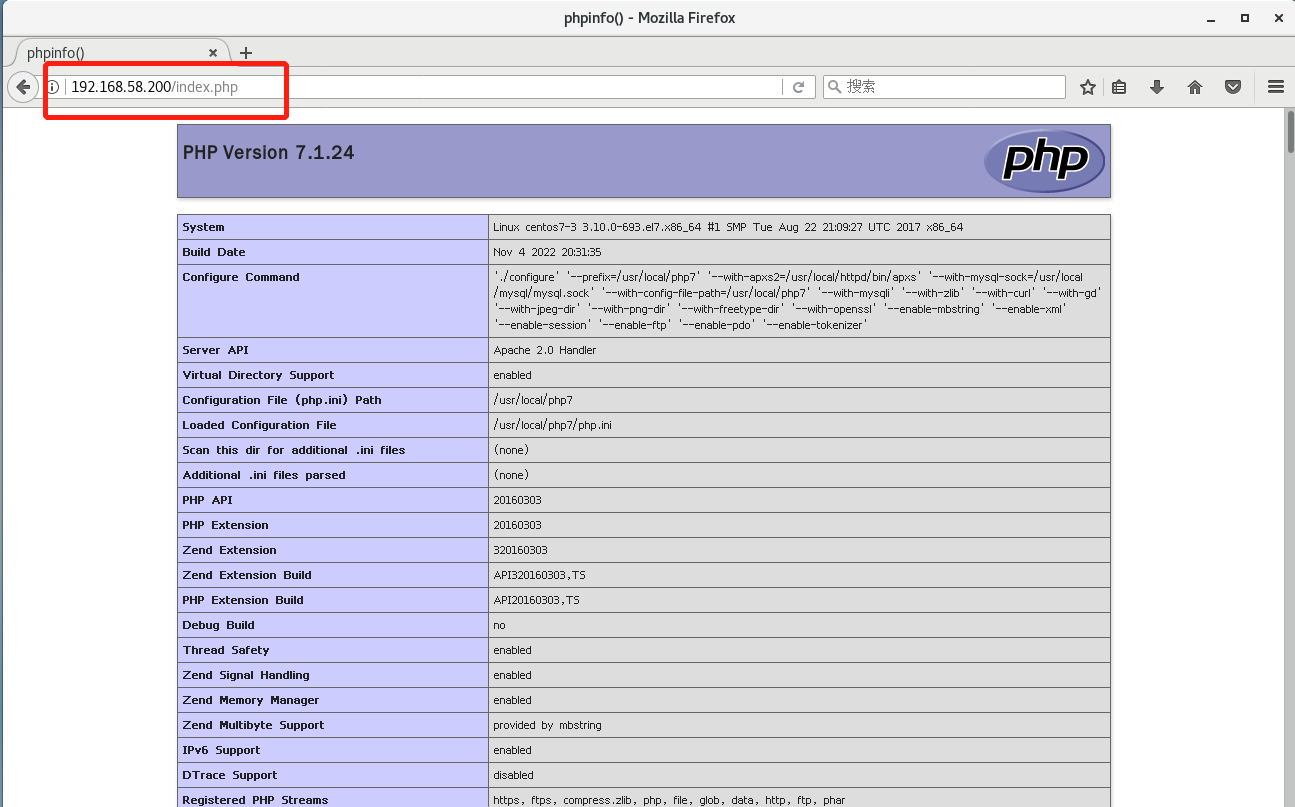Open the Firefox hamburger menu

(x=1275, y=87)
